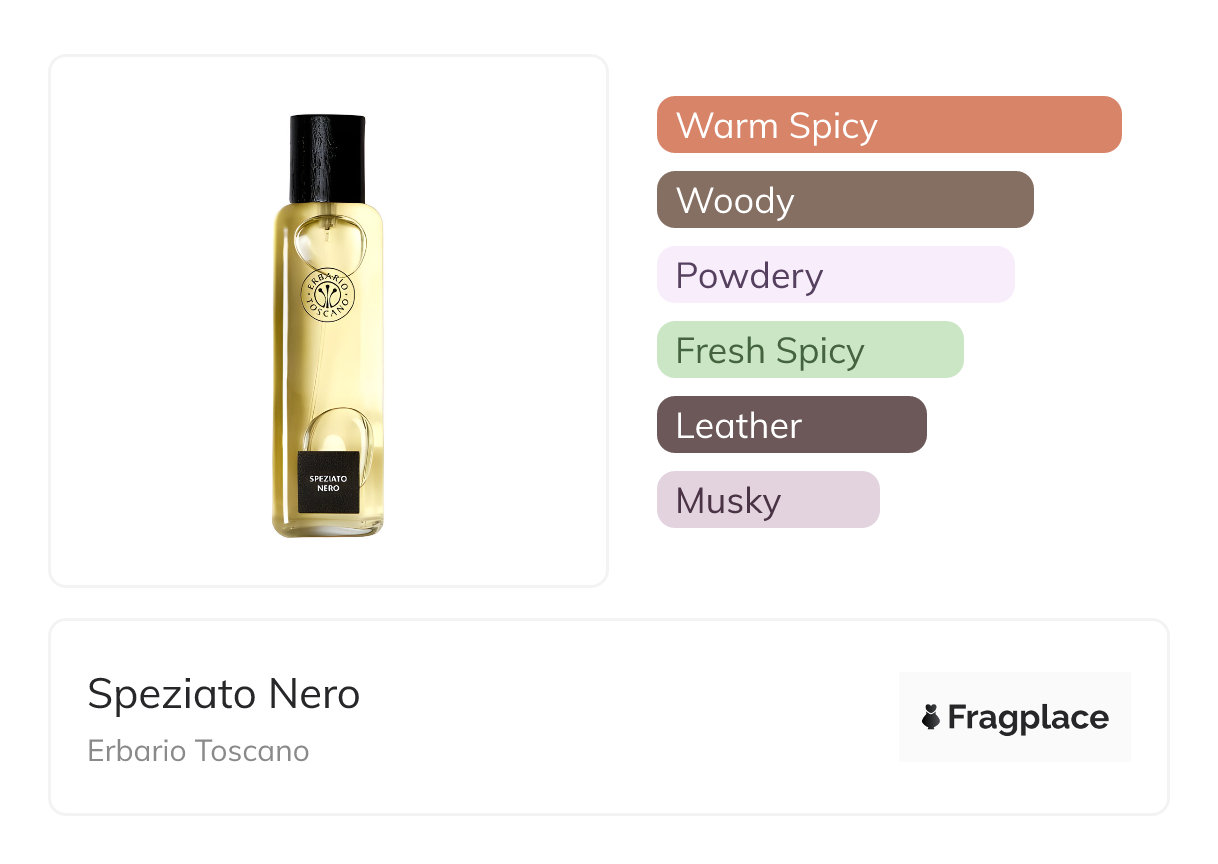Click the Fragplace perfume bottle logo icon
This screenshot has height=864, width=1218.
[x=931, y=717]
